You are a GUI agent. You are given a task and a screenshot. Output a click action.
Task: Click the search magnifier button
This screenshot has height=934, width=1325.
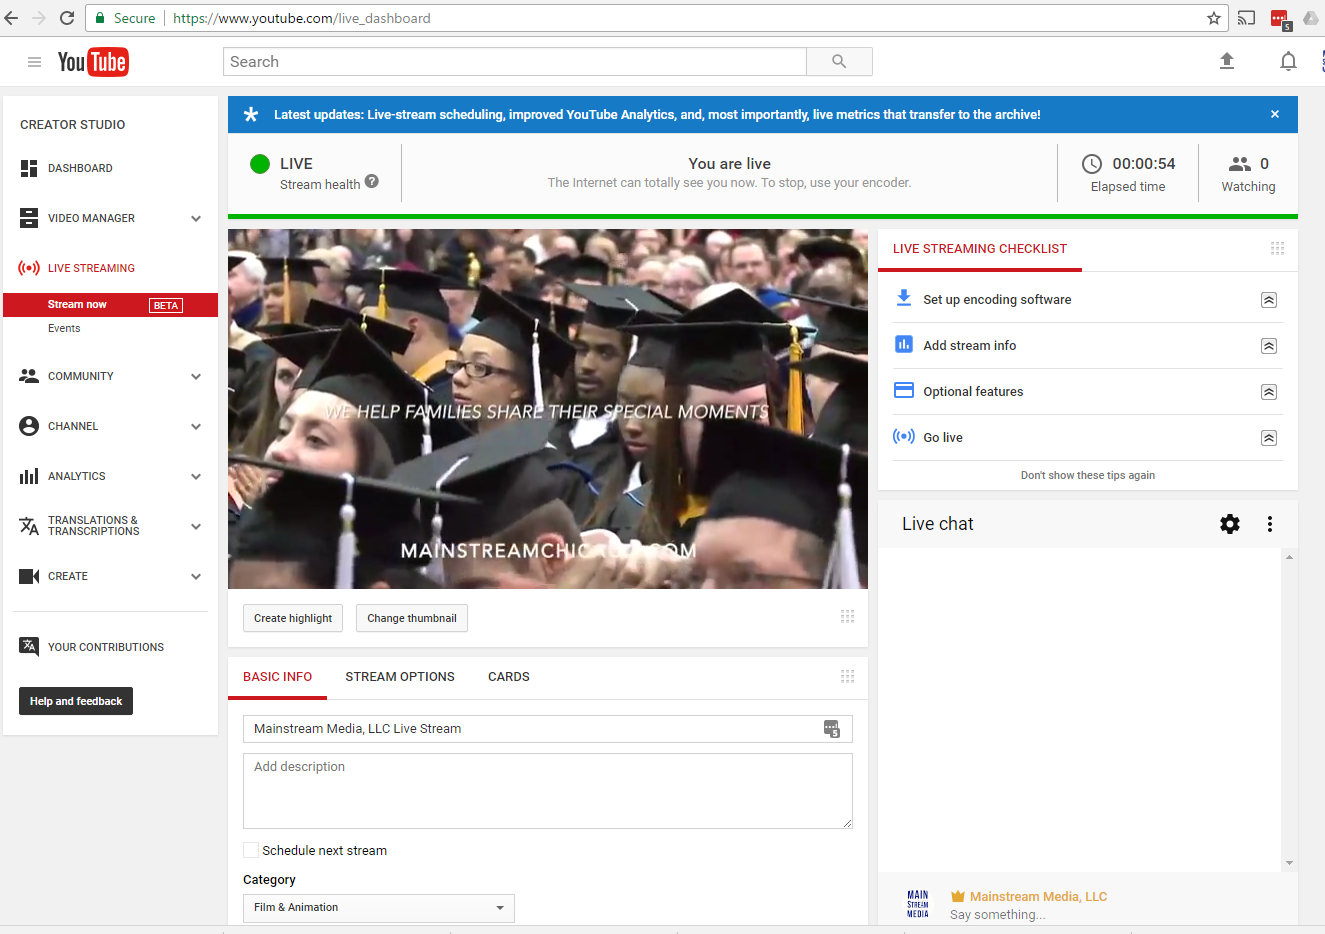point(839,62)
